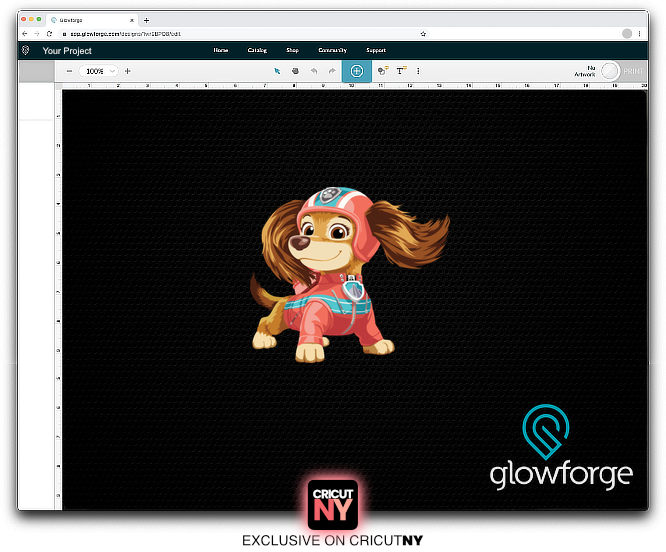The width and height of the screenshot is (666, 552).
Task: Open the premium shapes tool
Action: click(x=383, y=71)
